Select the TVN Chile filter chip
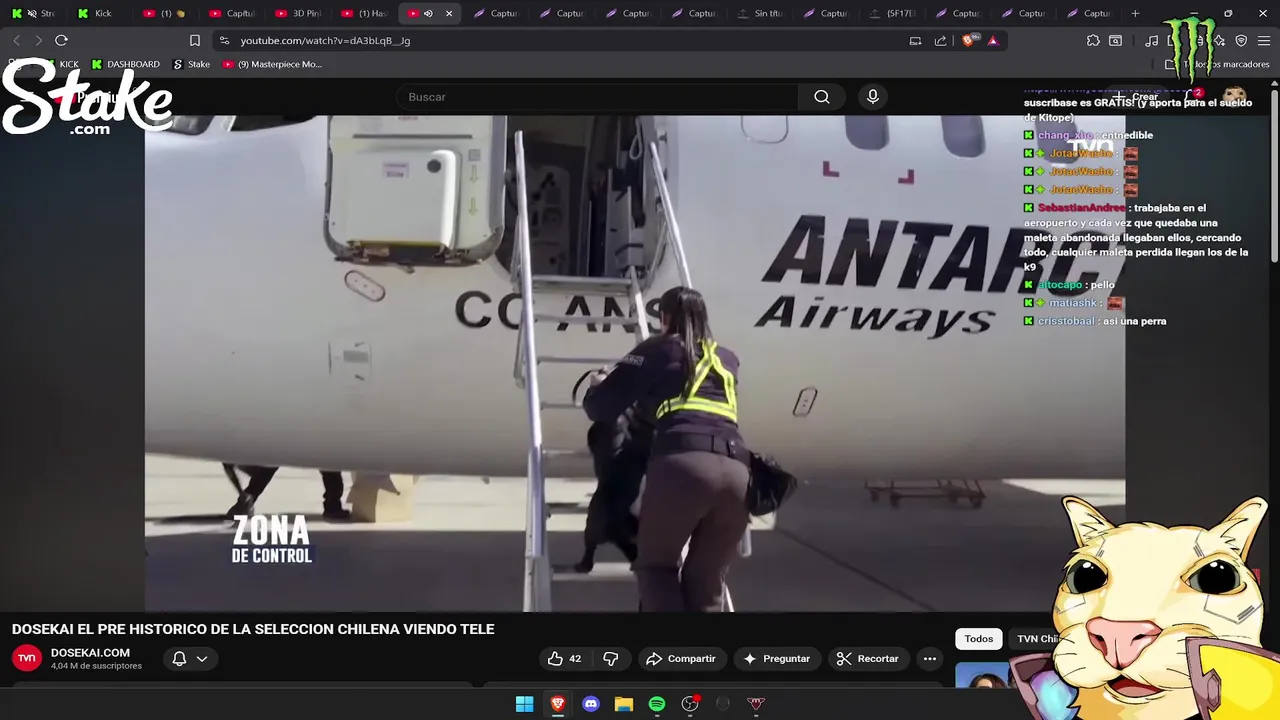The width and height of the screenshot is (1280, 720). 1037,639
